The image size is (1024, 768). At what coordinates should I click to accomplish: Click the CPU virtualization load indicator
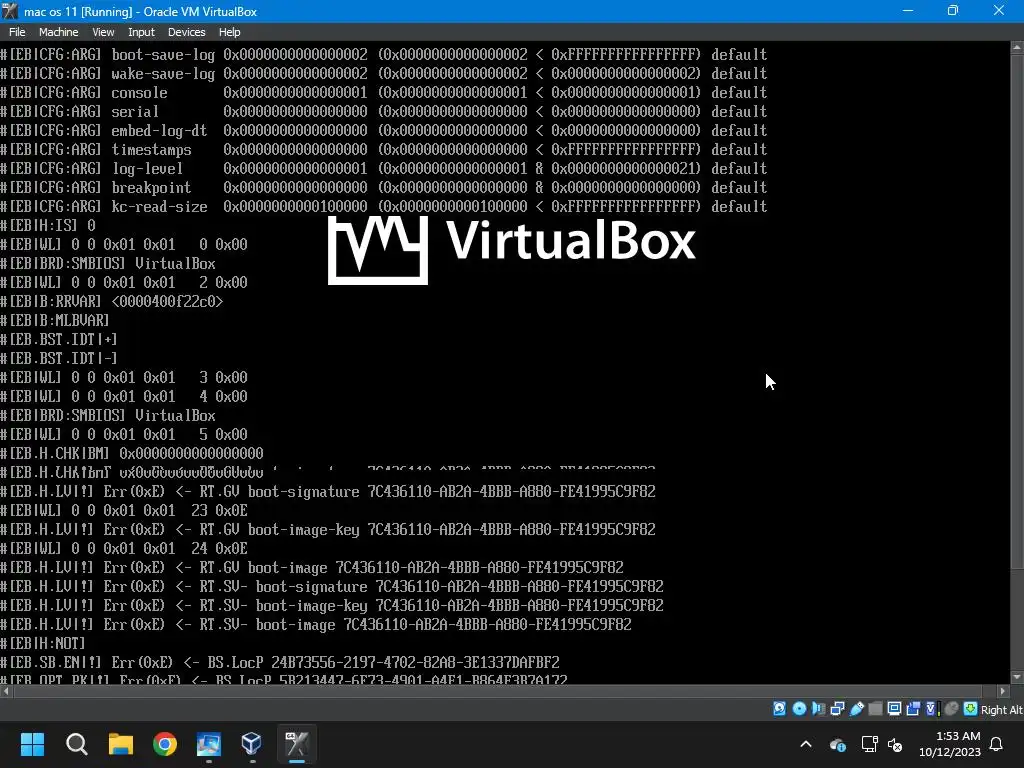click(x=933, y=709)
